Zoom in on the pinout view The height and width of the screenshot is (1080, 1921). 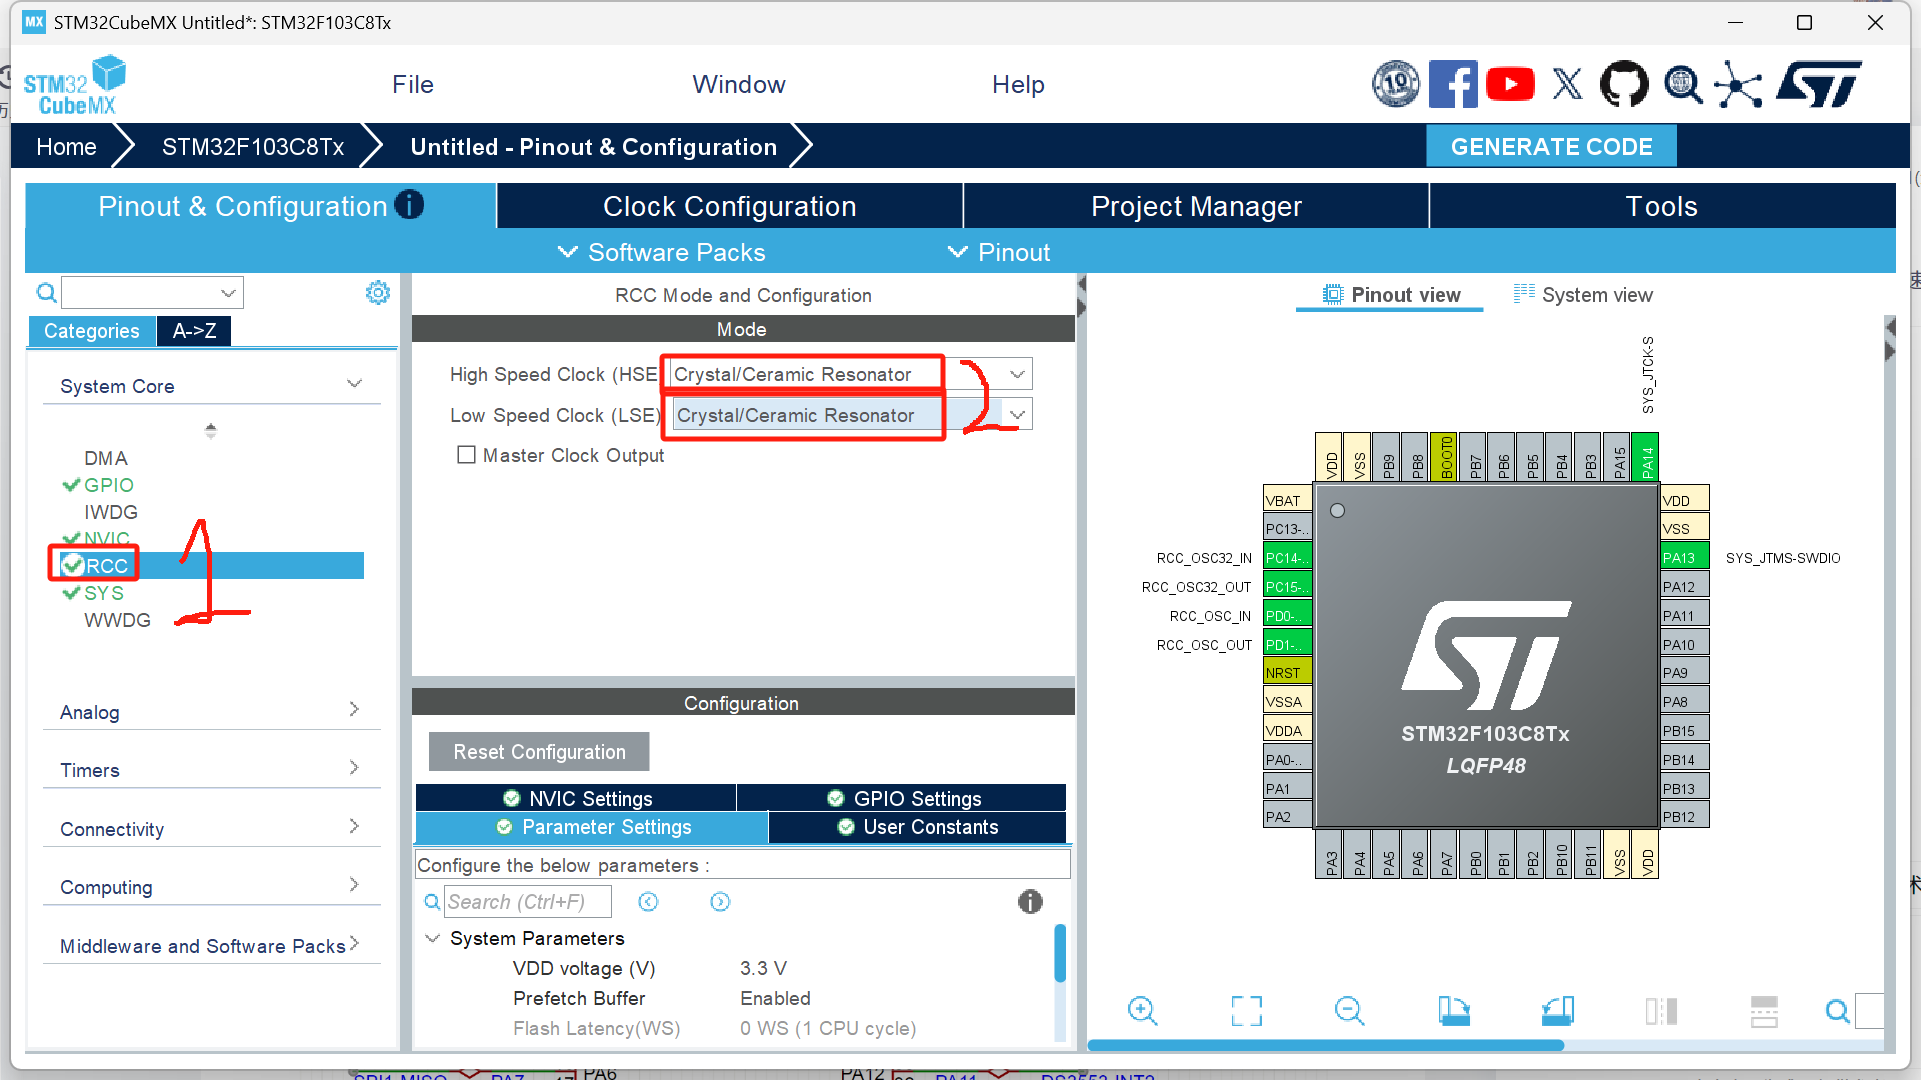point(1142,1010)
